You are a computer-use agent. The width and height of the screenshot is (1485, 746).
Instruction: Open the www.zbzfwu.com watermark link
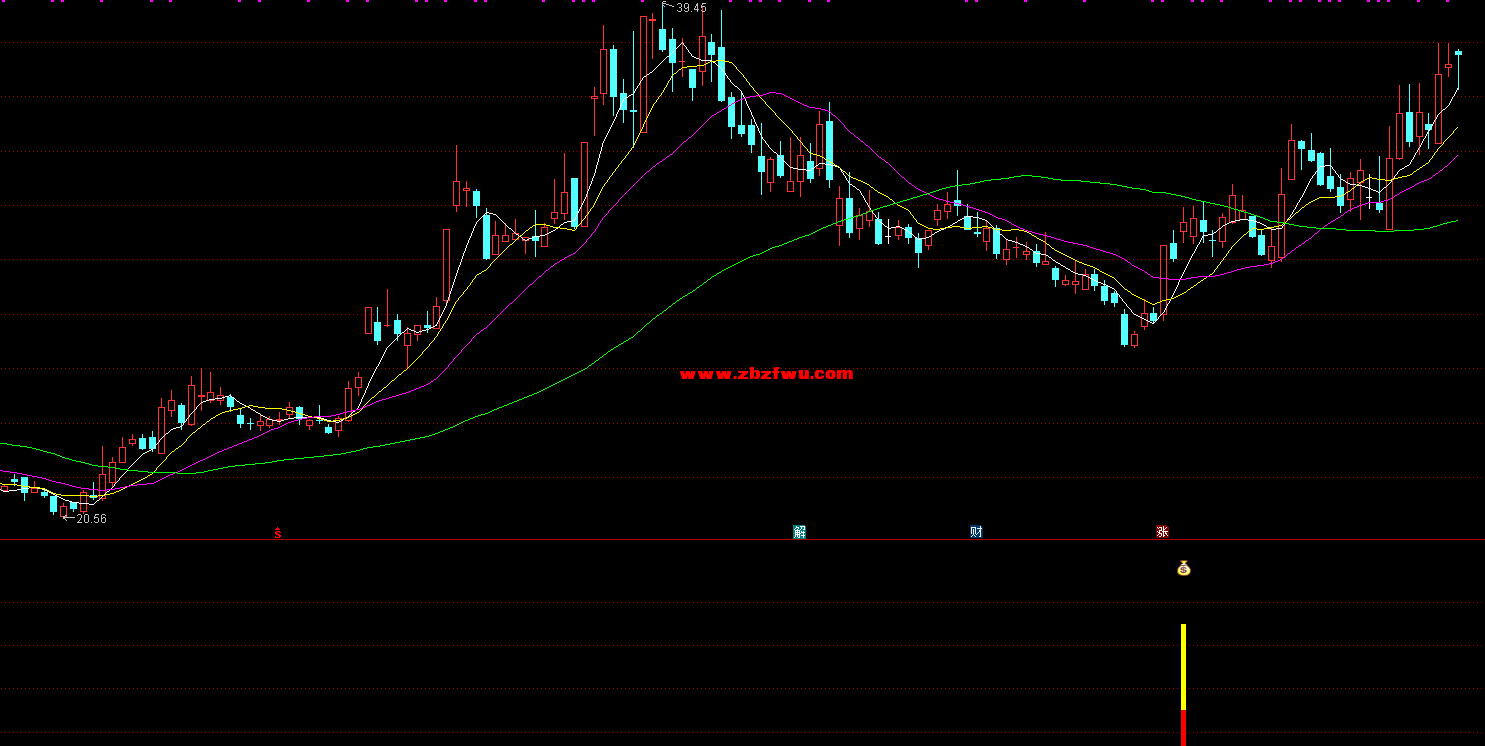766,374
